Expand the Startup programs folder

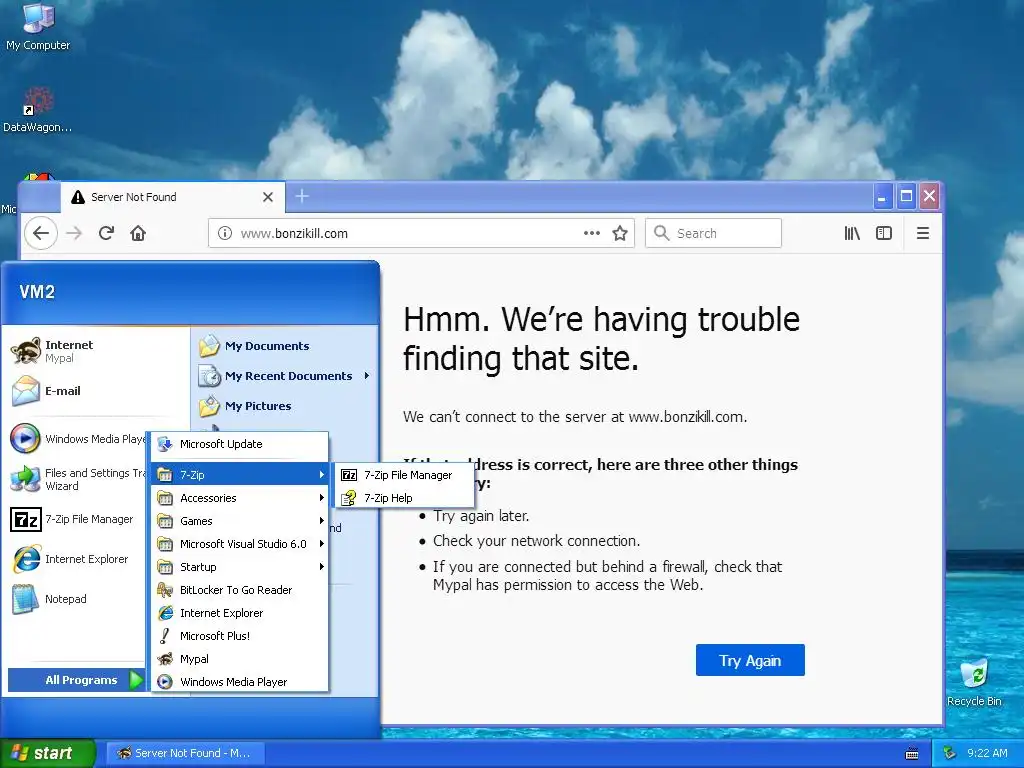tap(240, 567)
